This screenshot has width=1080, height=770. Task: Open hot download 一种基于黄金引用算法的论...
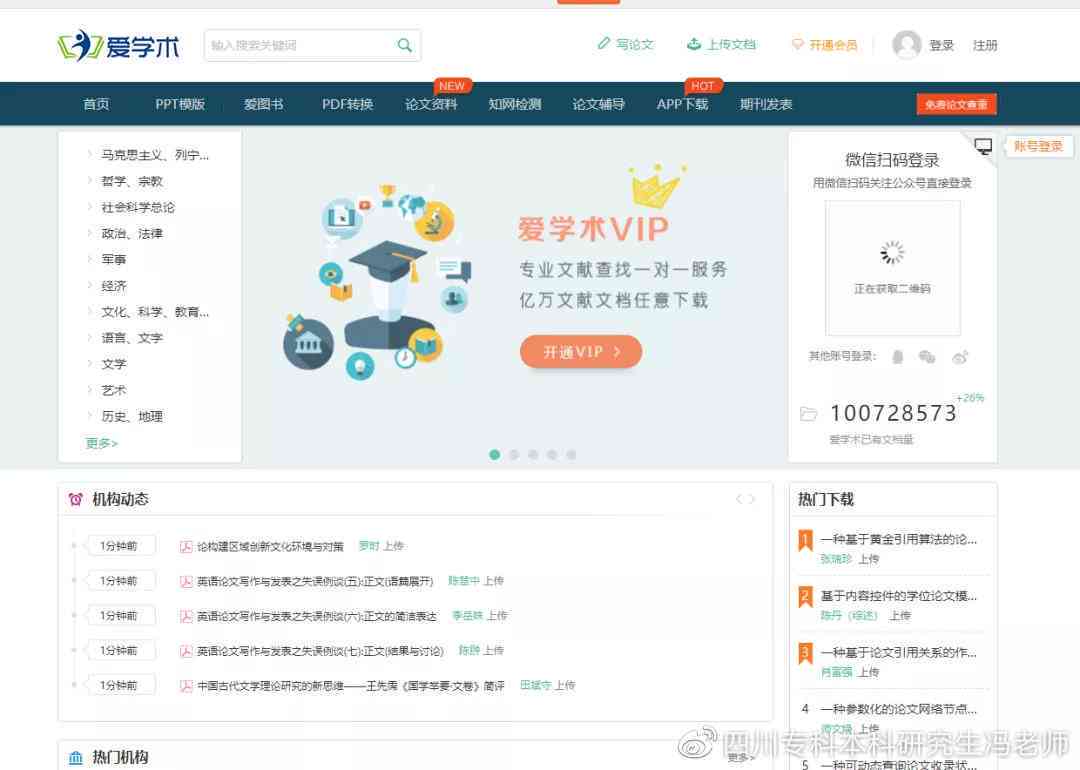click(898, 539)
